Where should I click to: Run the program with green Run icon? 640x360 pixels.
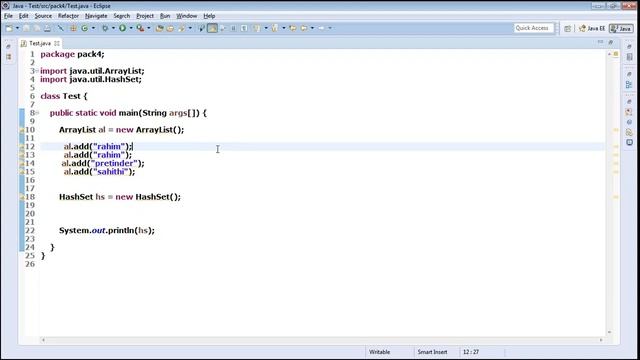(122, 28)
